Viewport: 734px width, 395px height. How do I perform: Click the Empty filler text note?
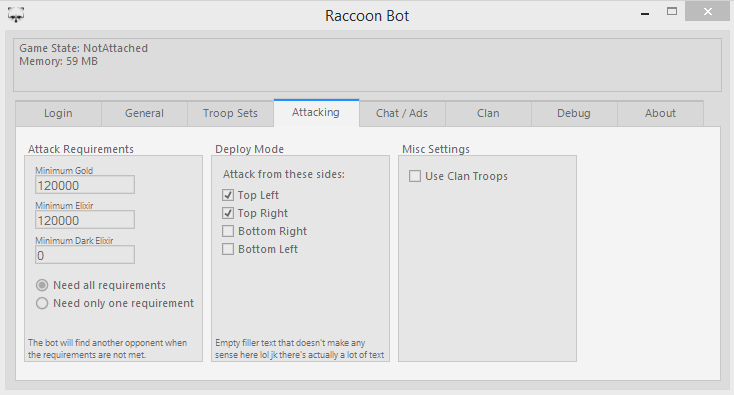point(300,349)
